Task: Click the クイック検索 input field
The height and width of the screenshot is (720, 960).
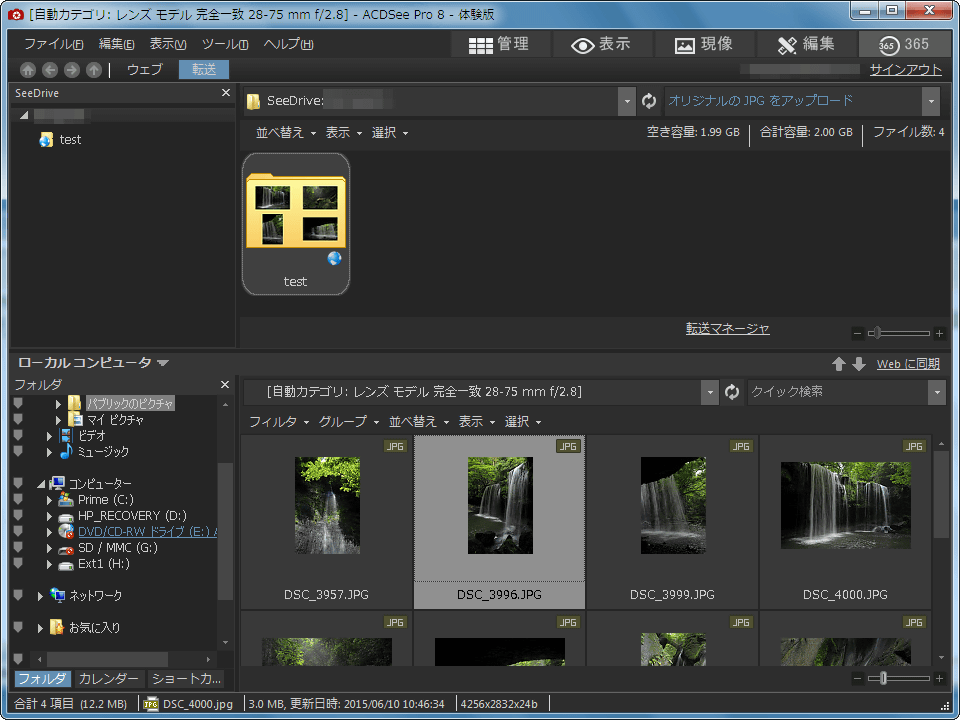Action: point(837,392)
